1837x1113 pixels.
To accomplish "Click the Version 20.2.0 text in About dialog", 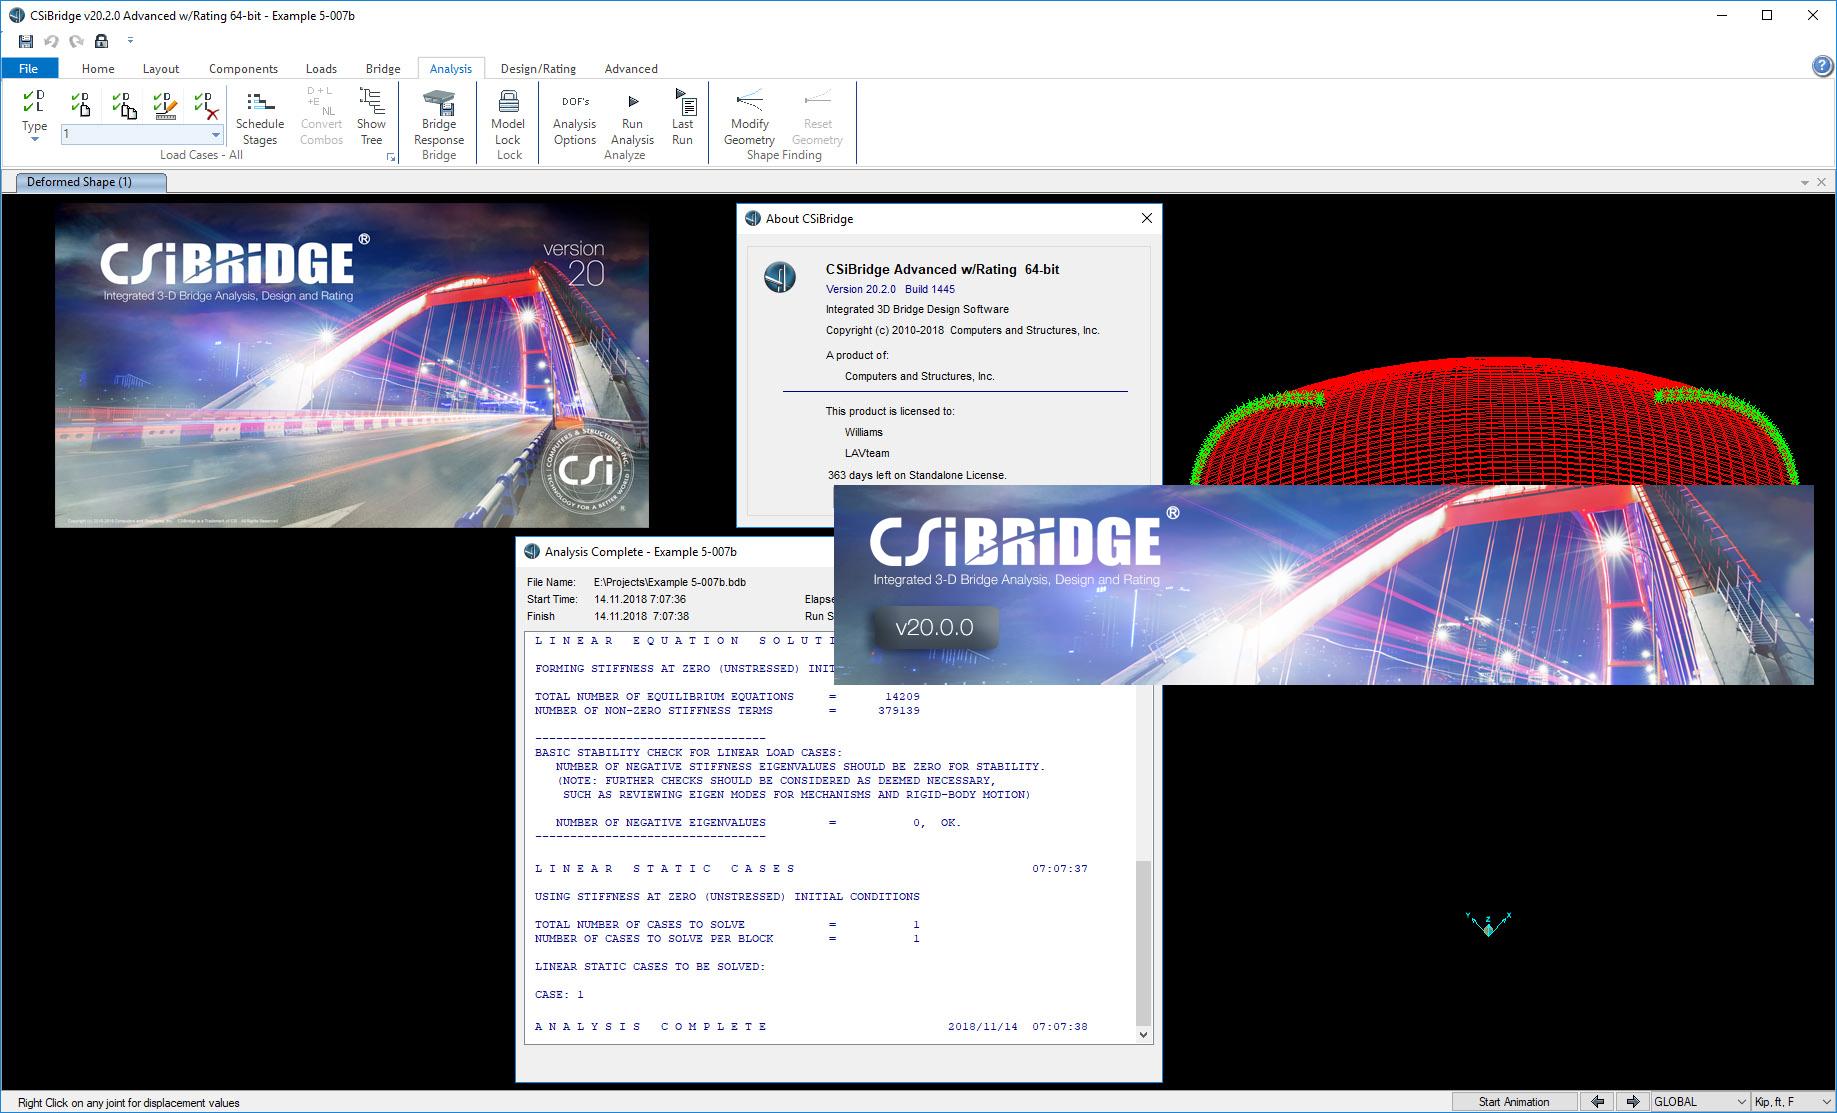I will coord(861,289).
